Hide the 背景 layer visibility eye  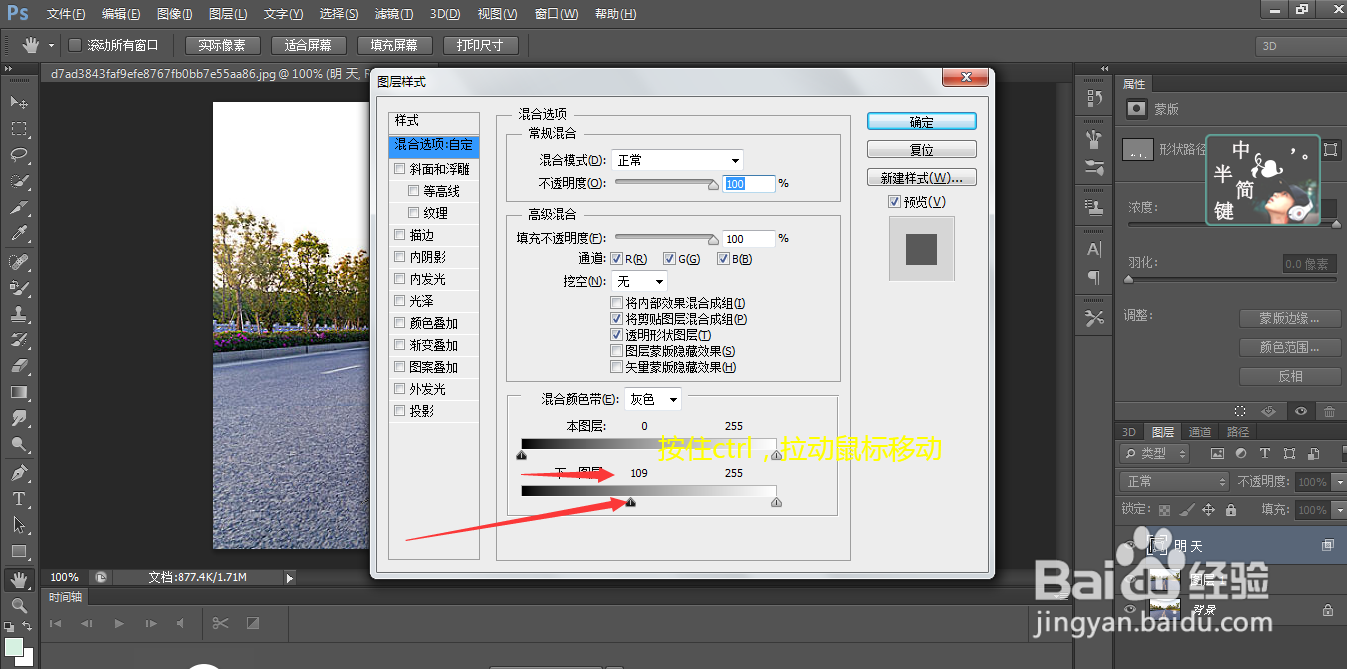pyautogui.click(x=1131, y=610)
